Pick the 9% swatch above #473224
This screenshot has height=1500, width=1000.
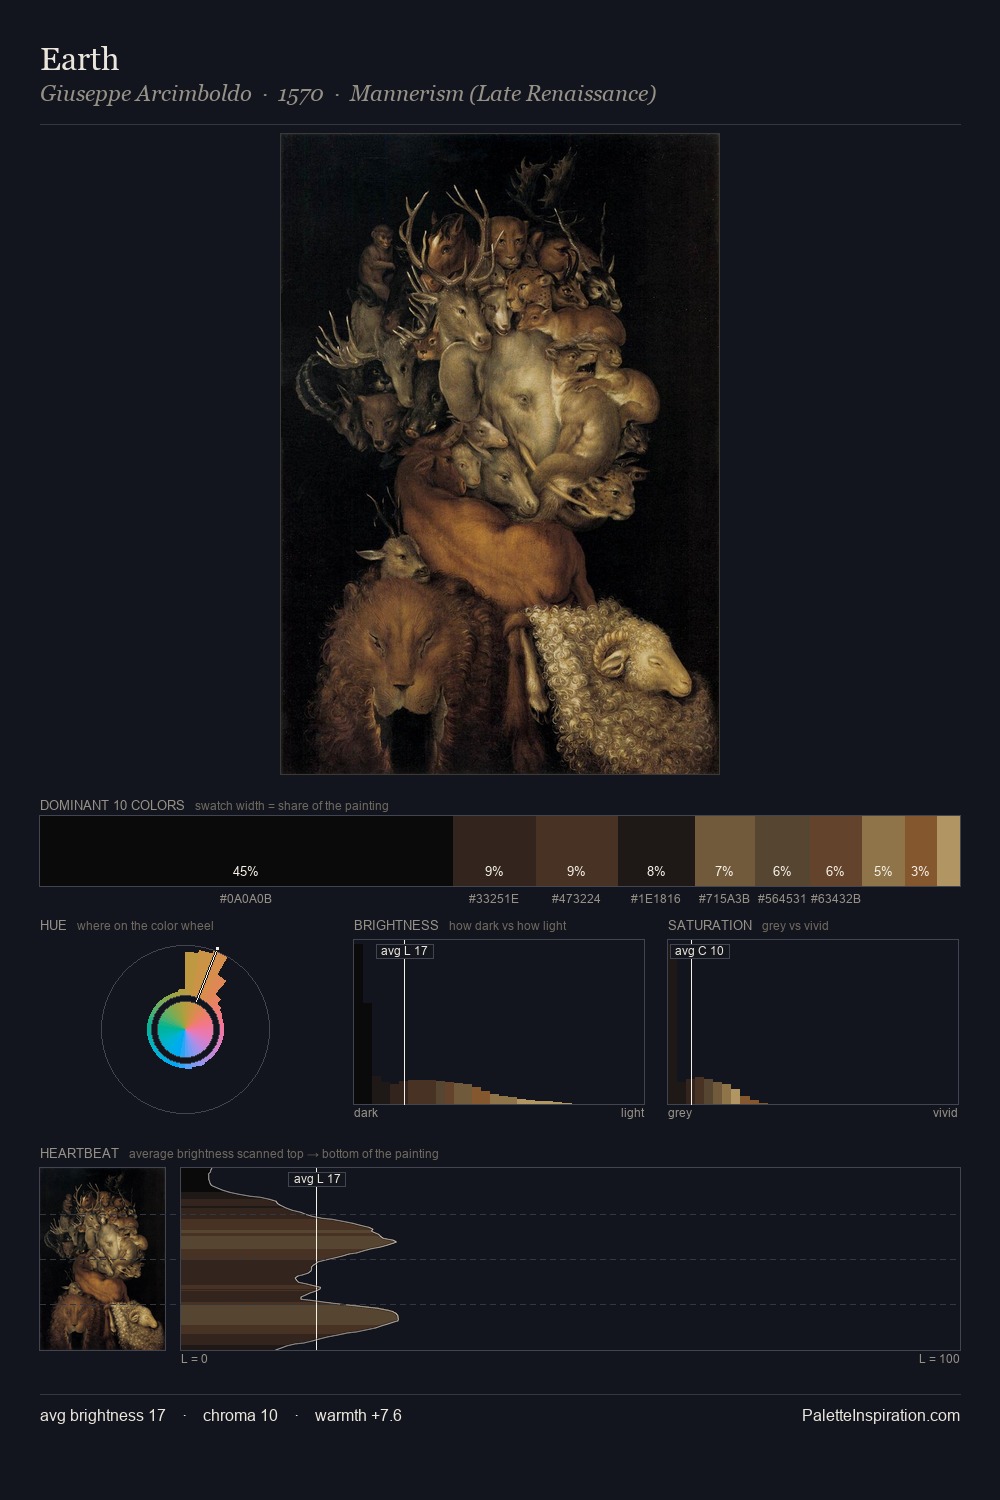[x=577, y=851]
